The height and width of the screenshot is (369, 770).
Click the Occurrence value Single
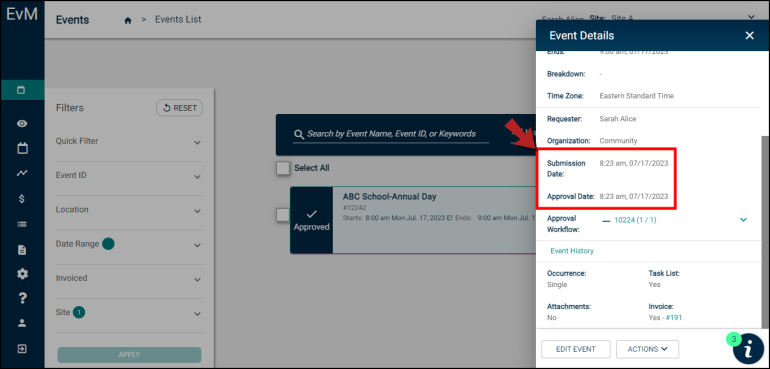point(557,284)
